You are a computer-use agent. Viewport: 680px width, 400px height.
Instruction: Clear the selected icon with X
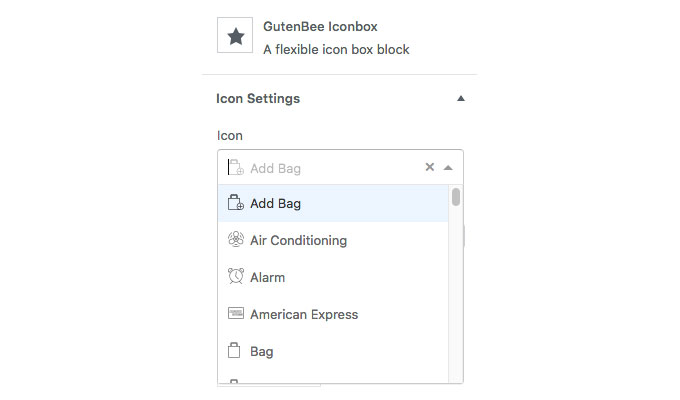tap(430, 167)
